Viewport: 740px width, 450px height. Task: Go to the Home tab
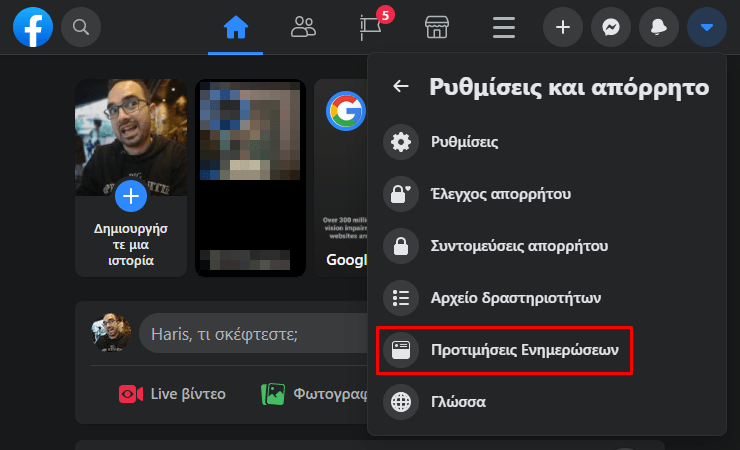click(x=235, y=27)
